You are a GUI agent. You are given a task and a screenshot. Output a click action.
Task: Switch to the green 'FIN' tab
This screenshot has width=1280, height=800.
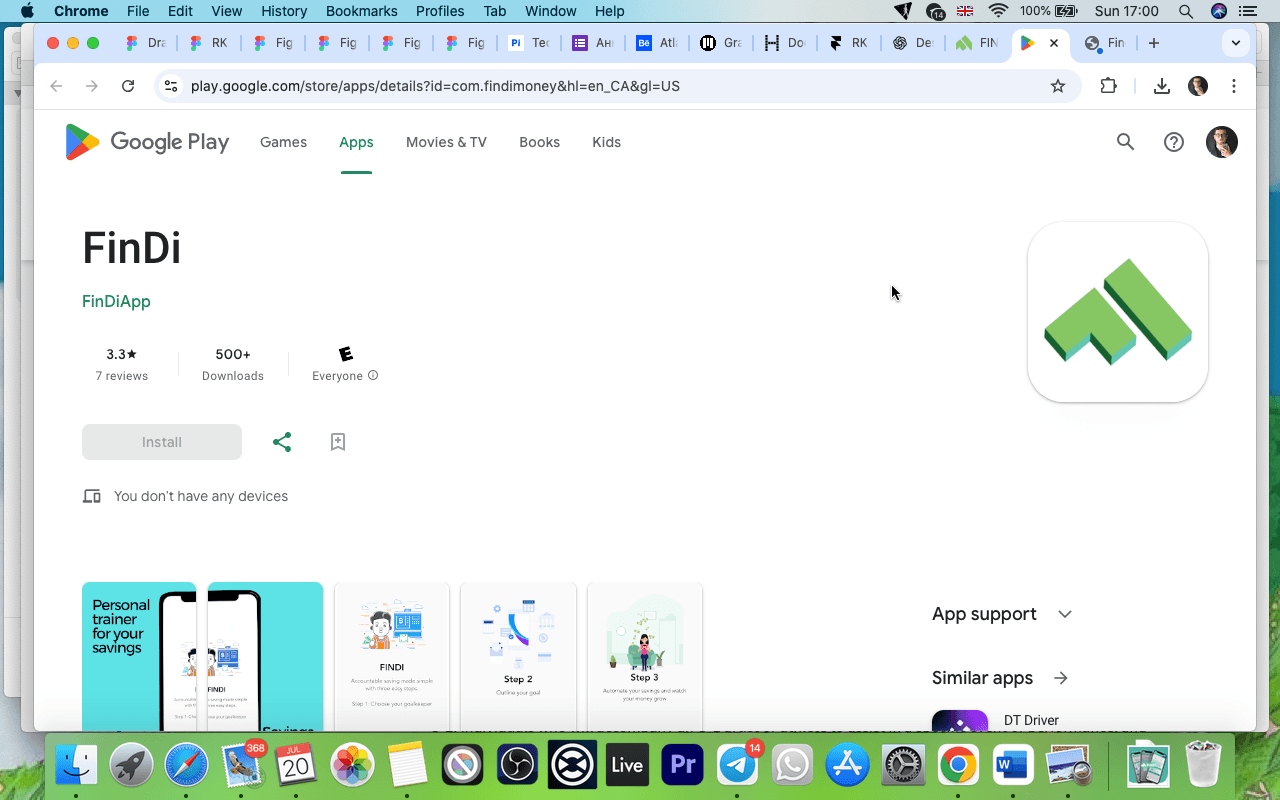point(977,43)
